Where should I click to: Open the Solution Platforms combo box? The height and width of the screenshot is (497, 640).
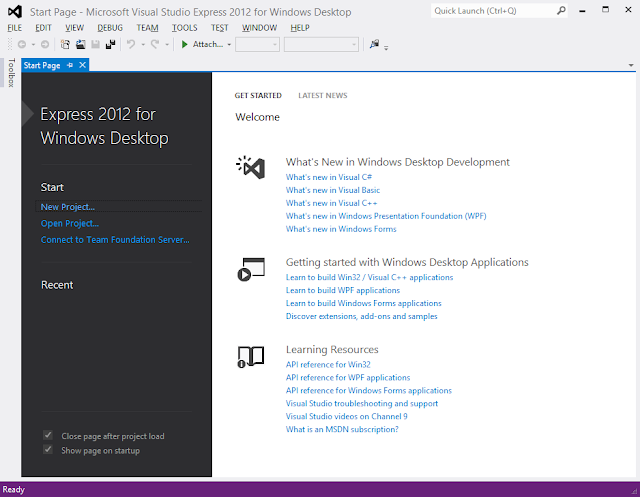point(321,44)
